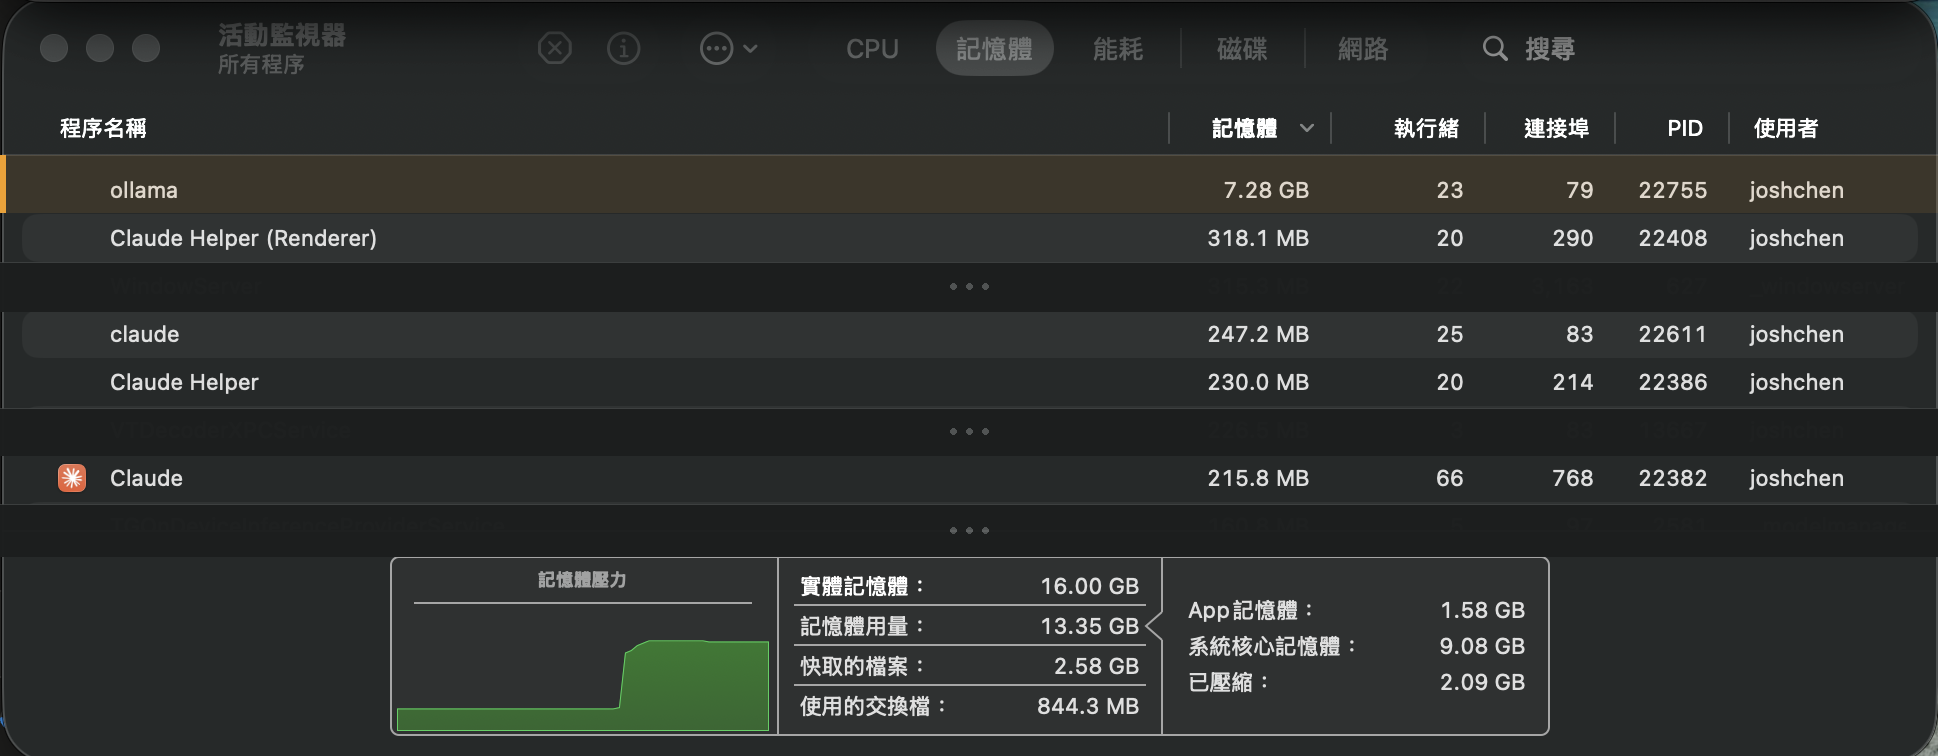Click the 230.0 MB memory value
Image resolution: width=1938 pixels, height=756 pixels.
point(1258,382)
